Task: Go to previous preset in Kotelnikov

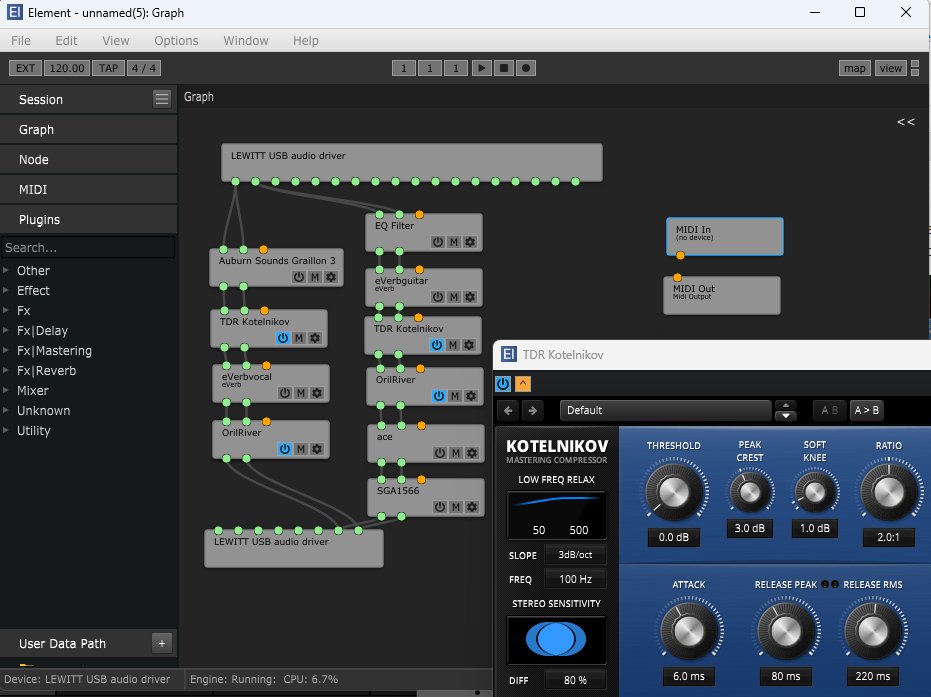Action: tap(508, 410)
